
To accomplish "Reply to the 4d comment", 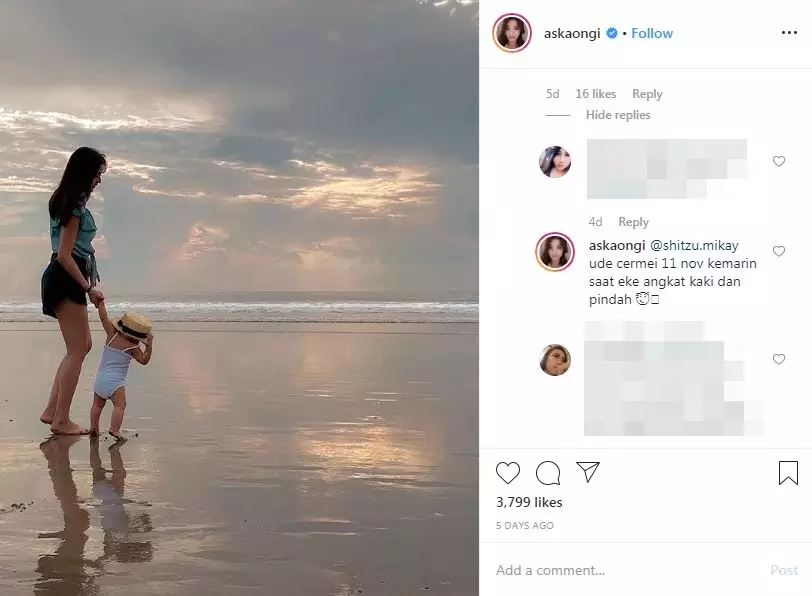I will 634,221.
